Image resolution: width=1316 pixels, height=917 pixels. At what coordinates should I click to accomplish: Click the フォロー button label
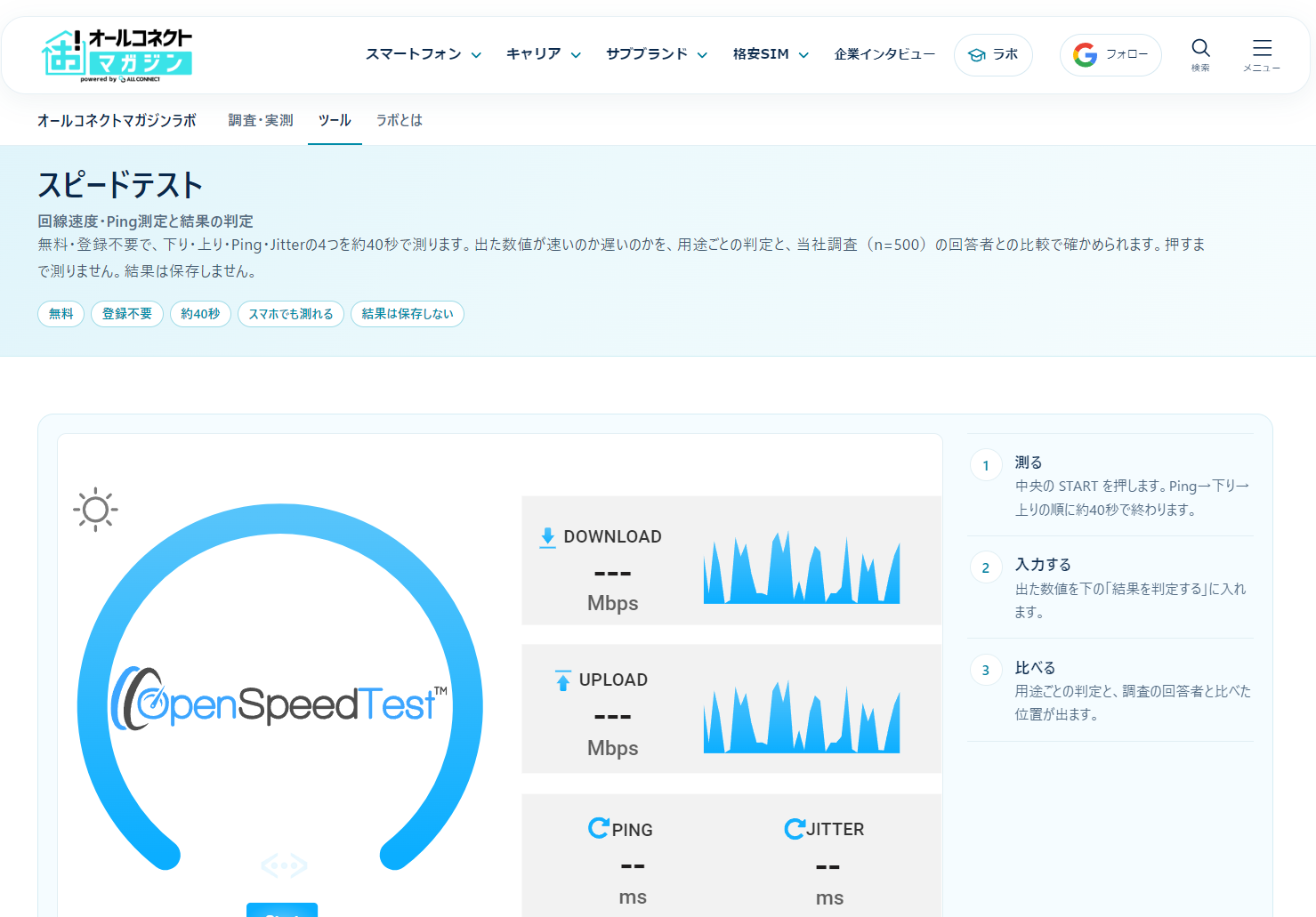[x=1127, y=55]
